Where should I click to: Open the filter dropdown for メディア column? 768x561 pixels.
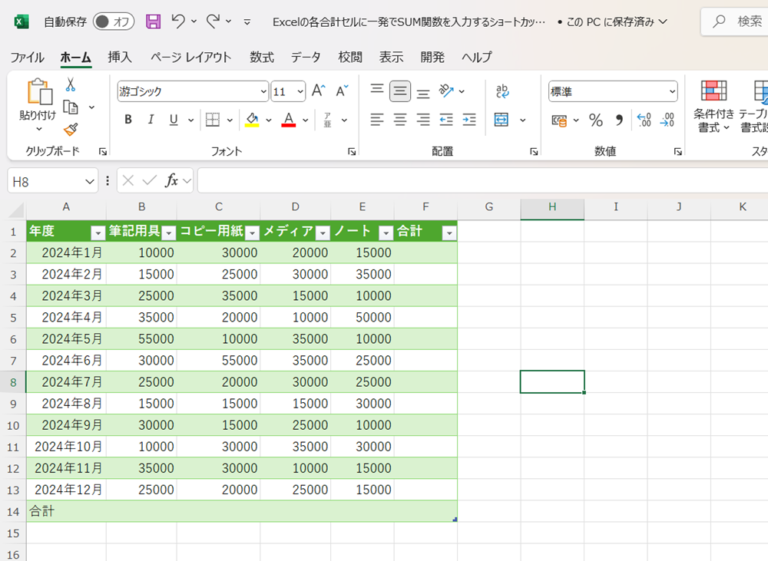322,233
